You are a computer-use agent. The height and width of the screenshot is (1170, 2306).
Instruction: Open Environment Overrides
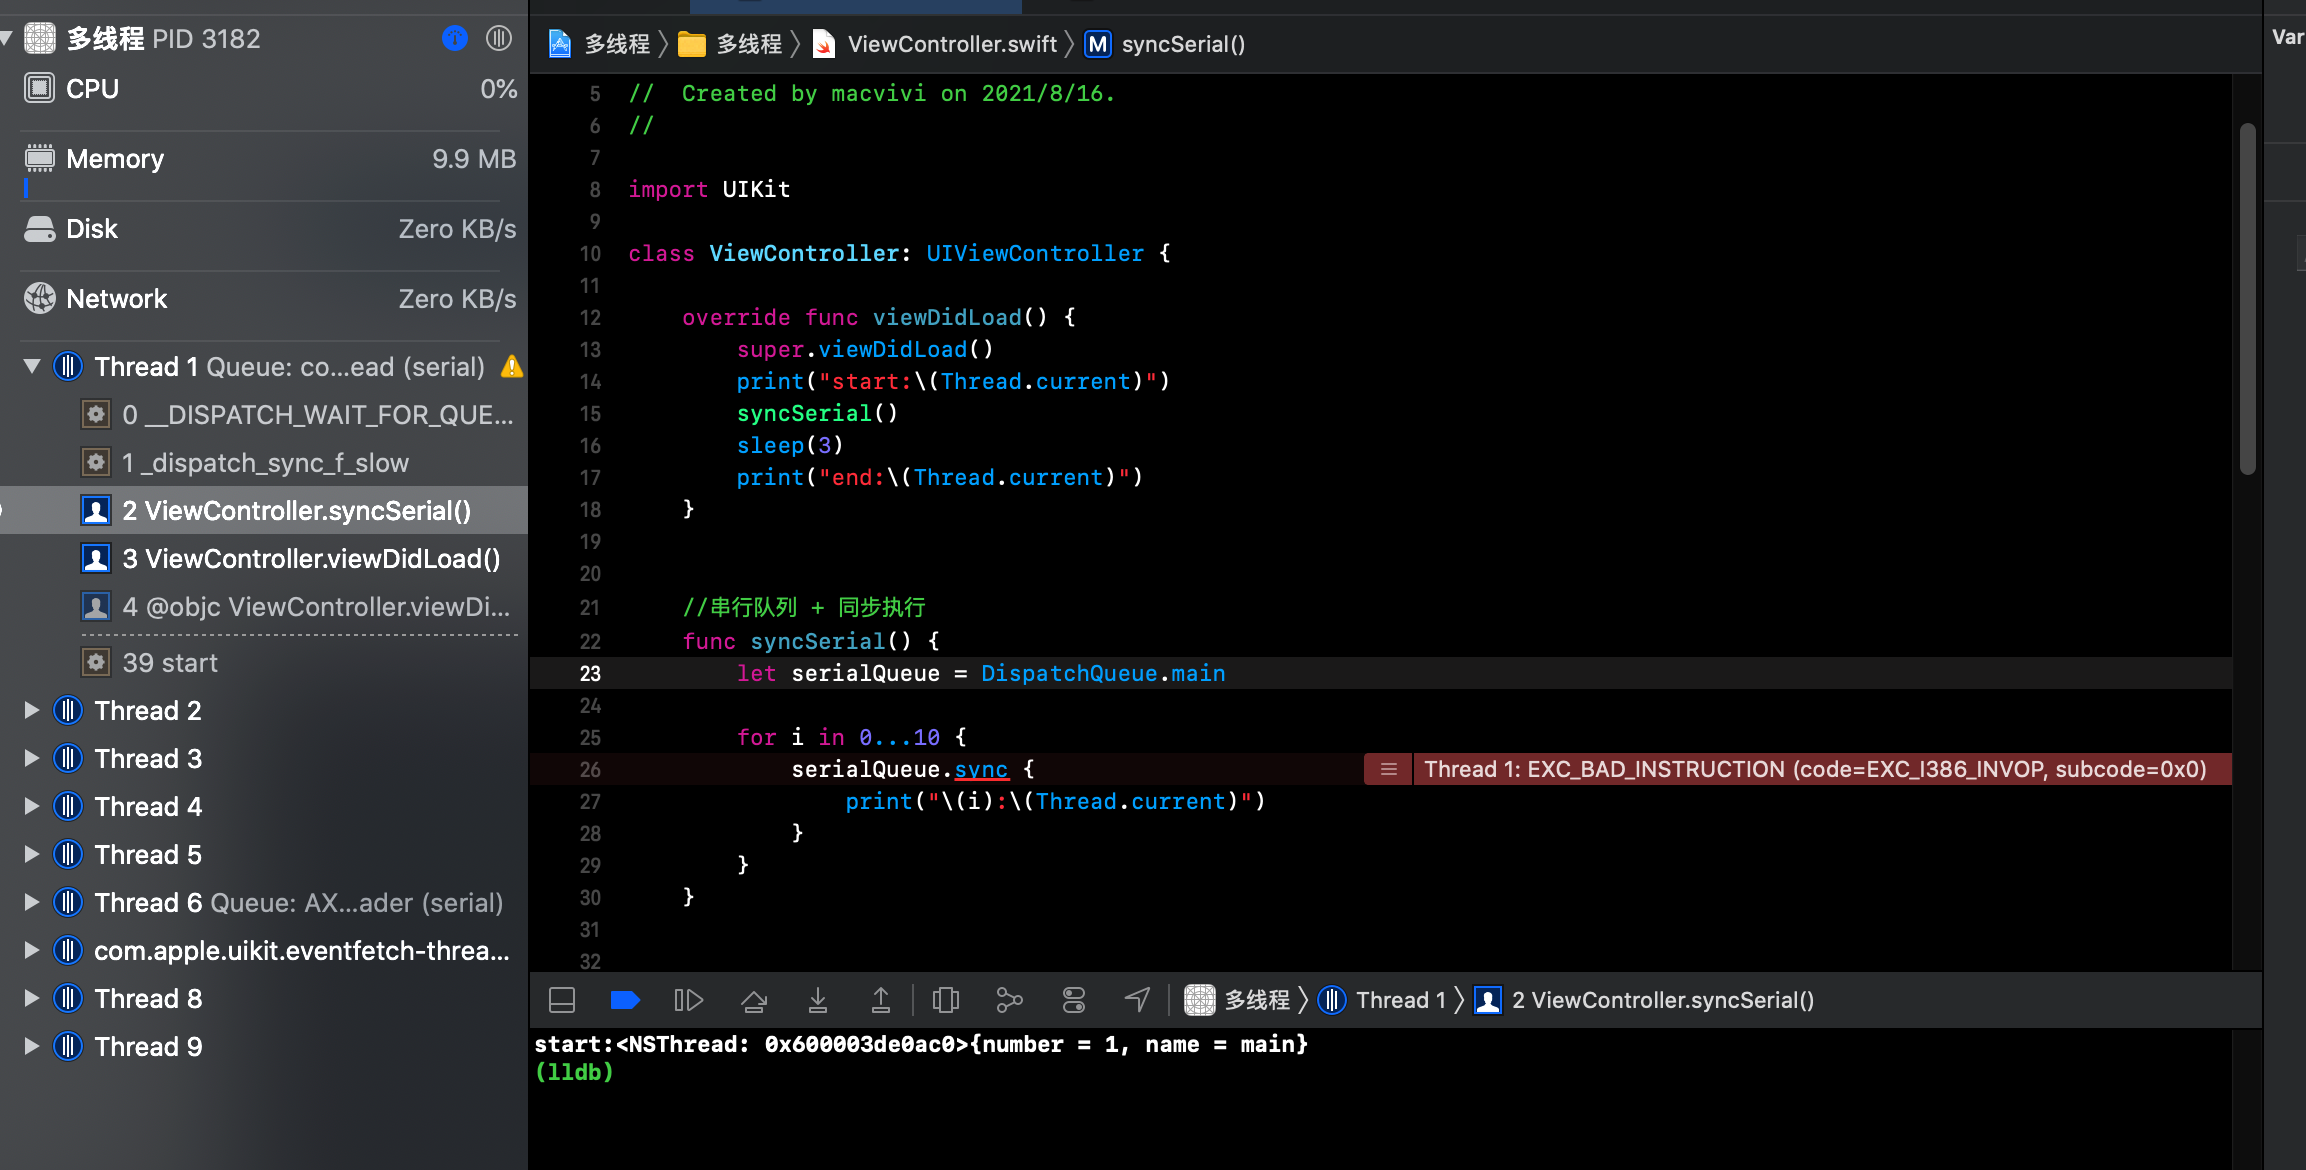pyautogui.click(x=1074, y=1000)
